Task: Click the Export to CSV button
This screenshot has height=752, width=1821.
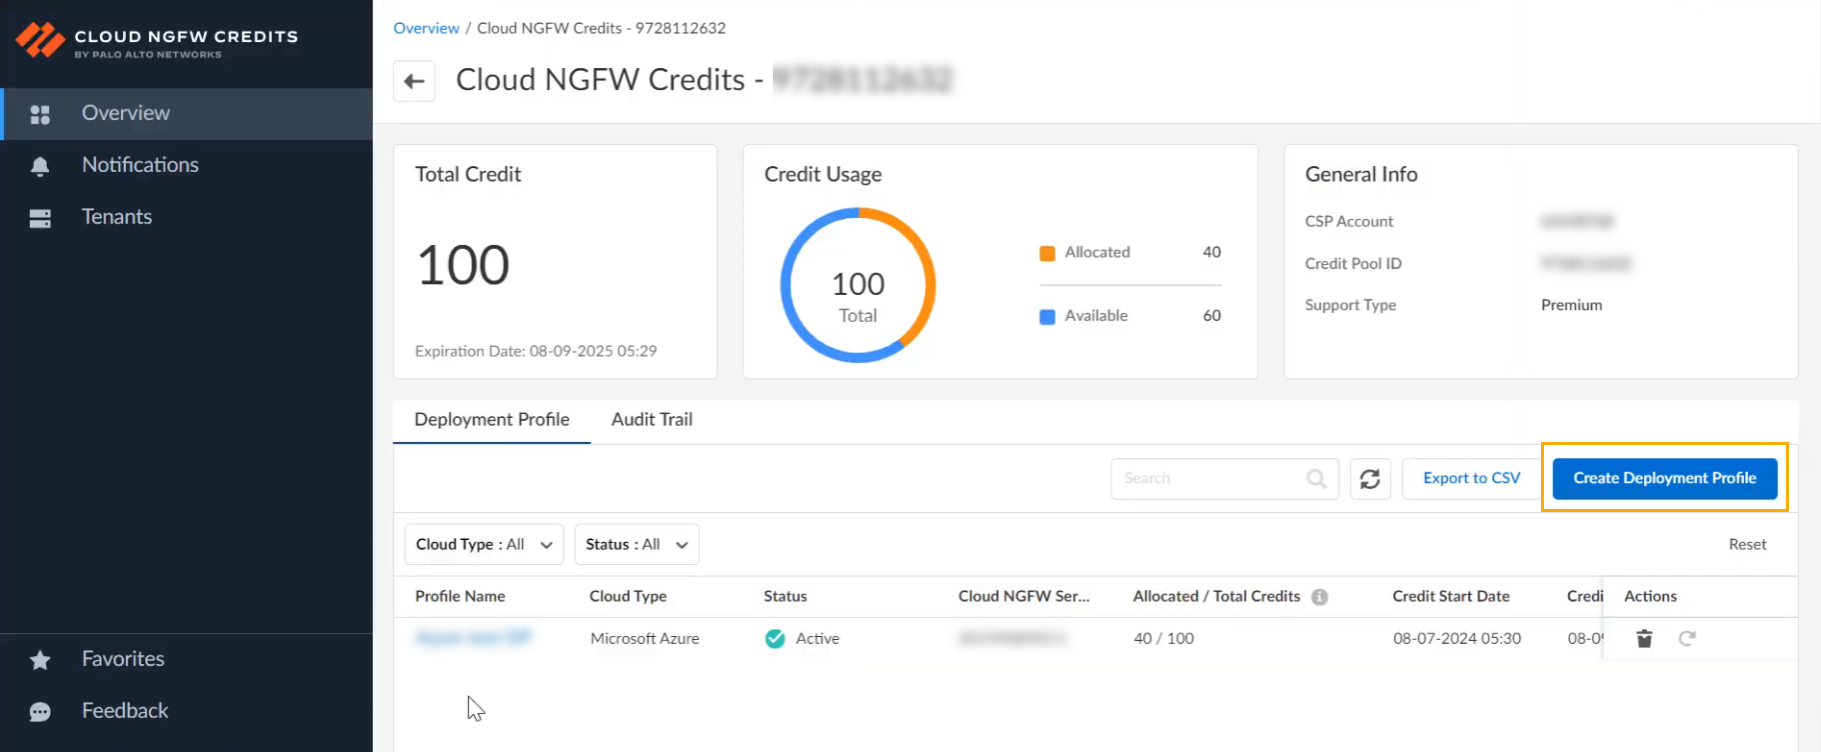Action: point(1472,479)
